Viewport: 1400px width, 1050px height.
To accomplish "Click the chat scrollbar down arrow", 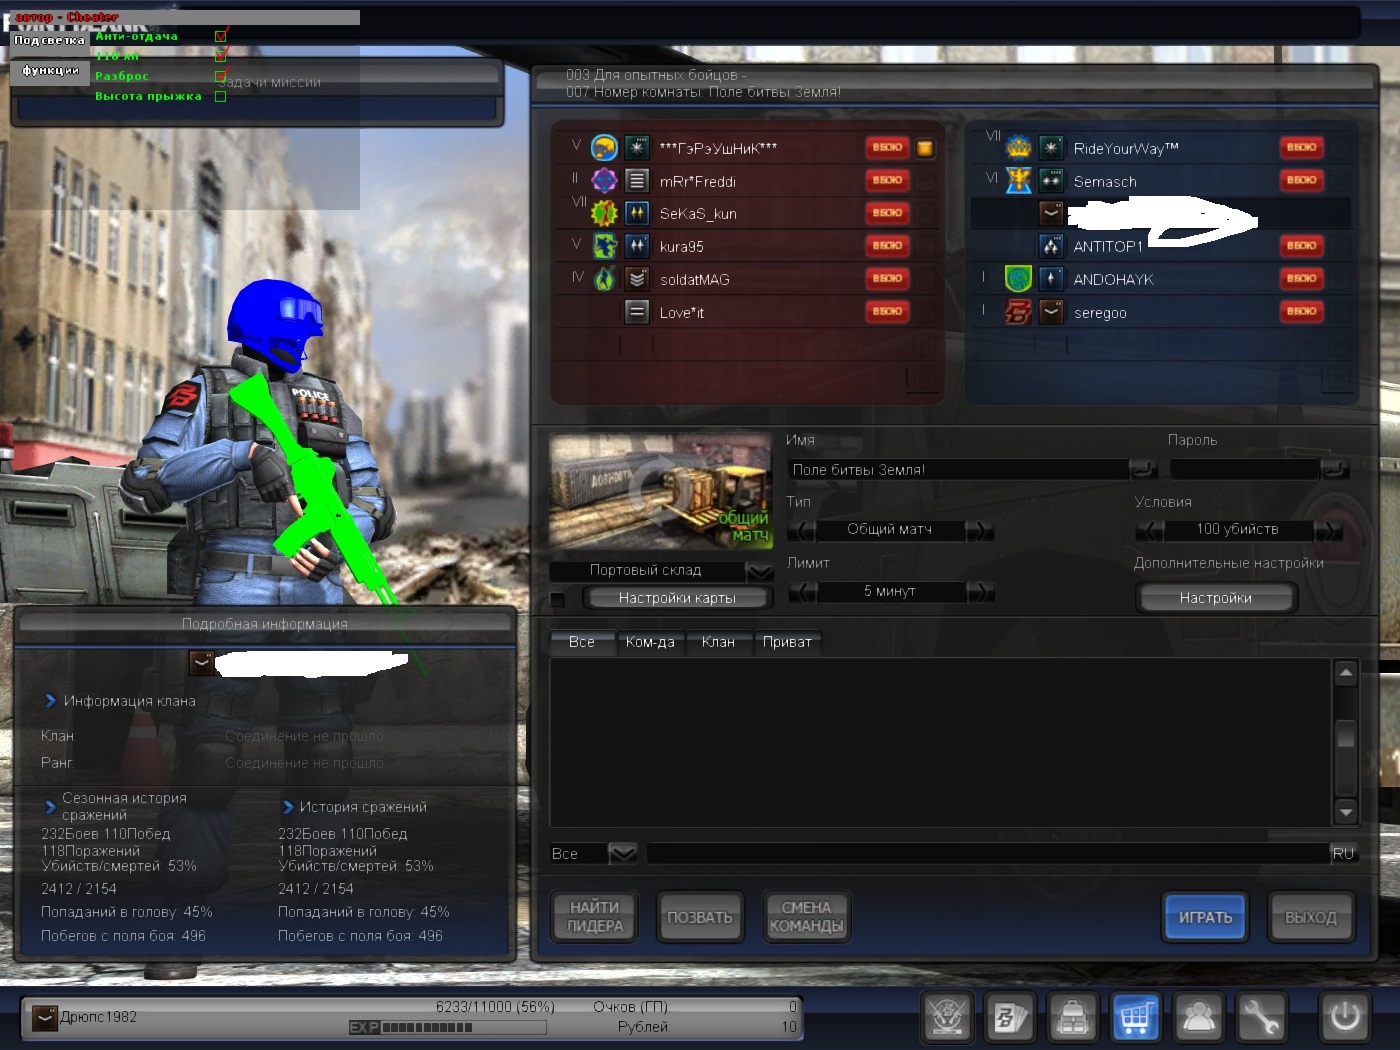I will coord(1346,811).
